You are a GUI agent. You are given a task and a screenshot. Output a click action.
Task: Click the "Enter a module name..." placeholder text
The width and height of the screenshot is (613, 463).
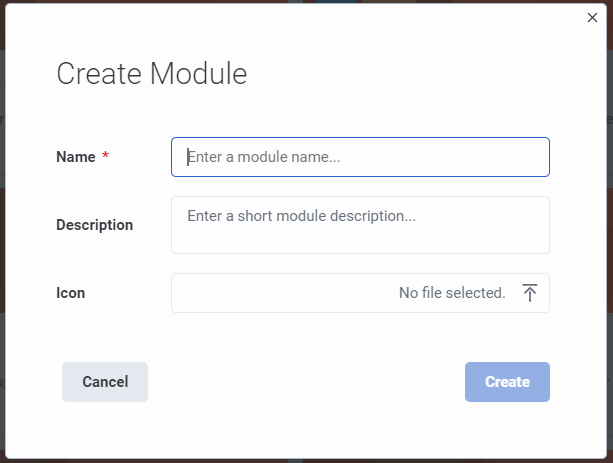[x=264, y=157]
